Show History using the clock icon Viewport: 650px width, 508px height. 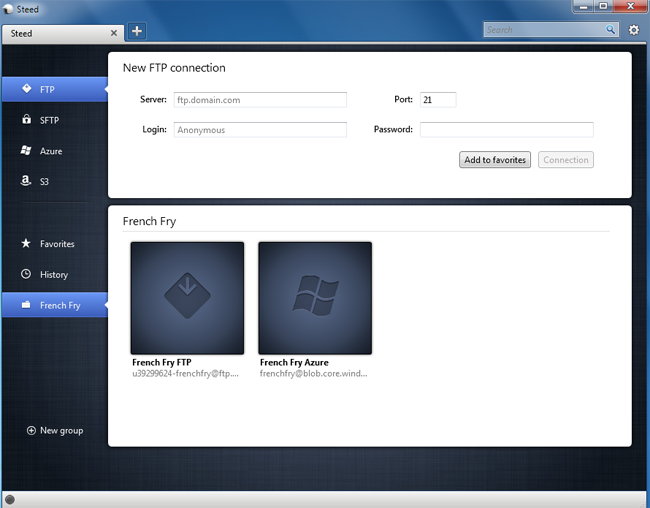[26, 274]
